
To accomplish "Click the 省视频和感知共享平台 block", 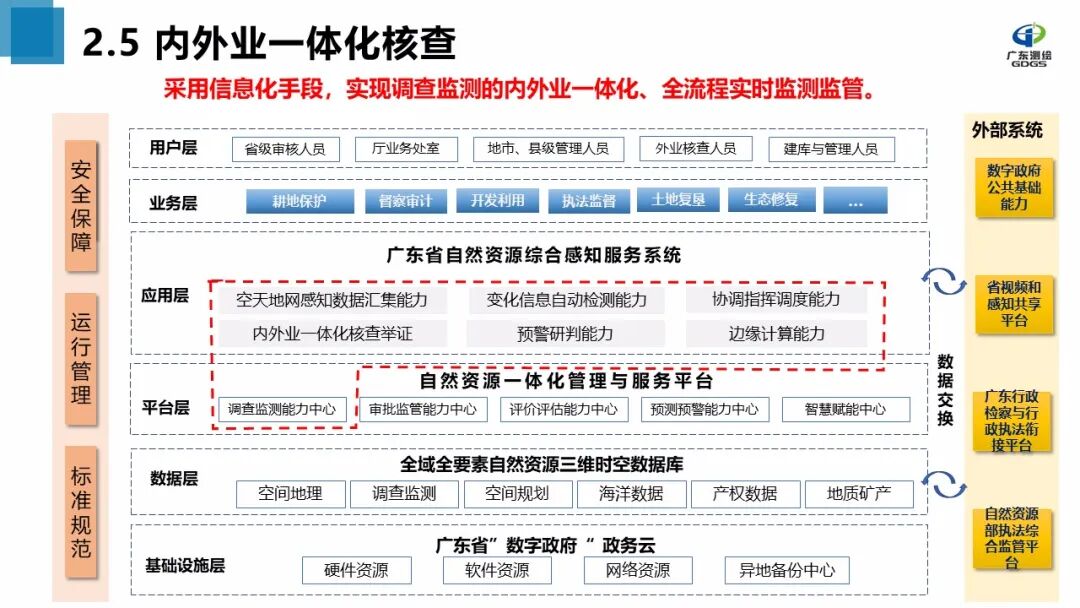I will [1014, 304].
